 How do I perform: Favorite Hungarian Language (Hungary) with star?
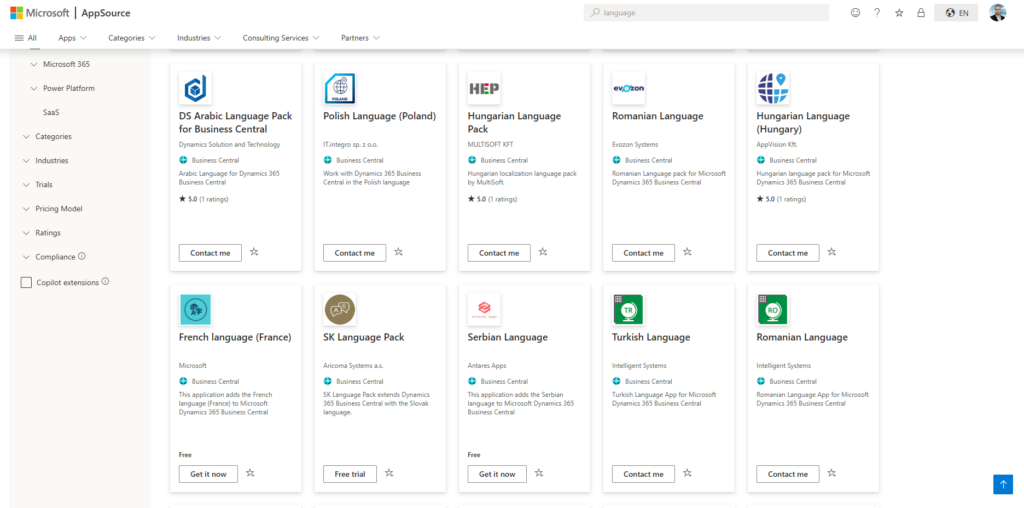click(831, 252)
